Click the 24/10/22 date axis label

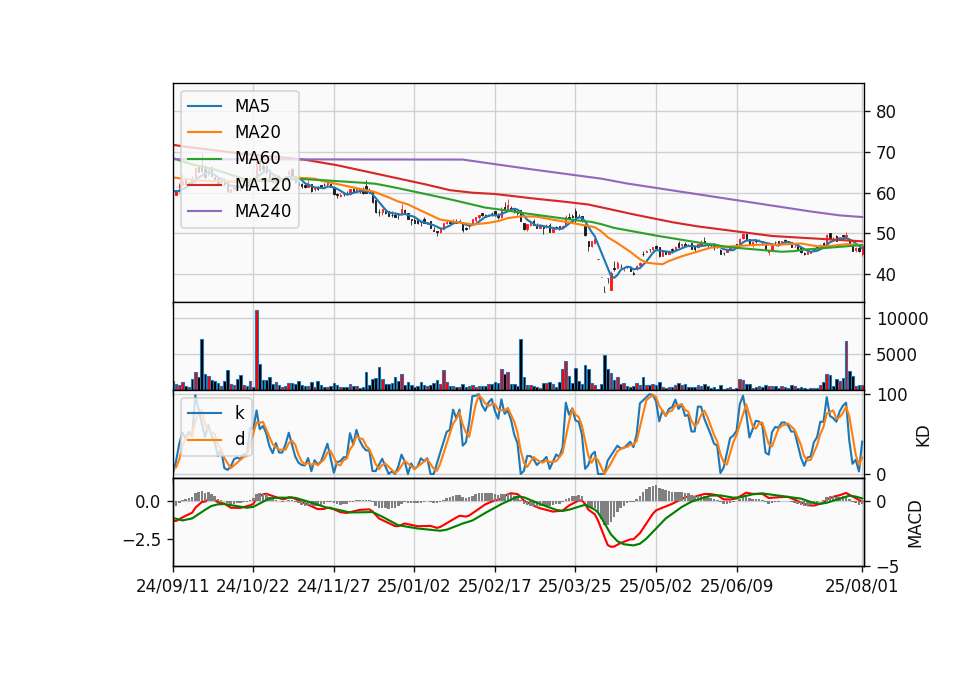(x=253, y=586)
